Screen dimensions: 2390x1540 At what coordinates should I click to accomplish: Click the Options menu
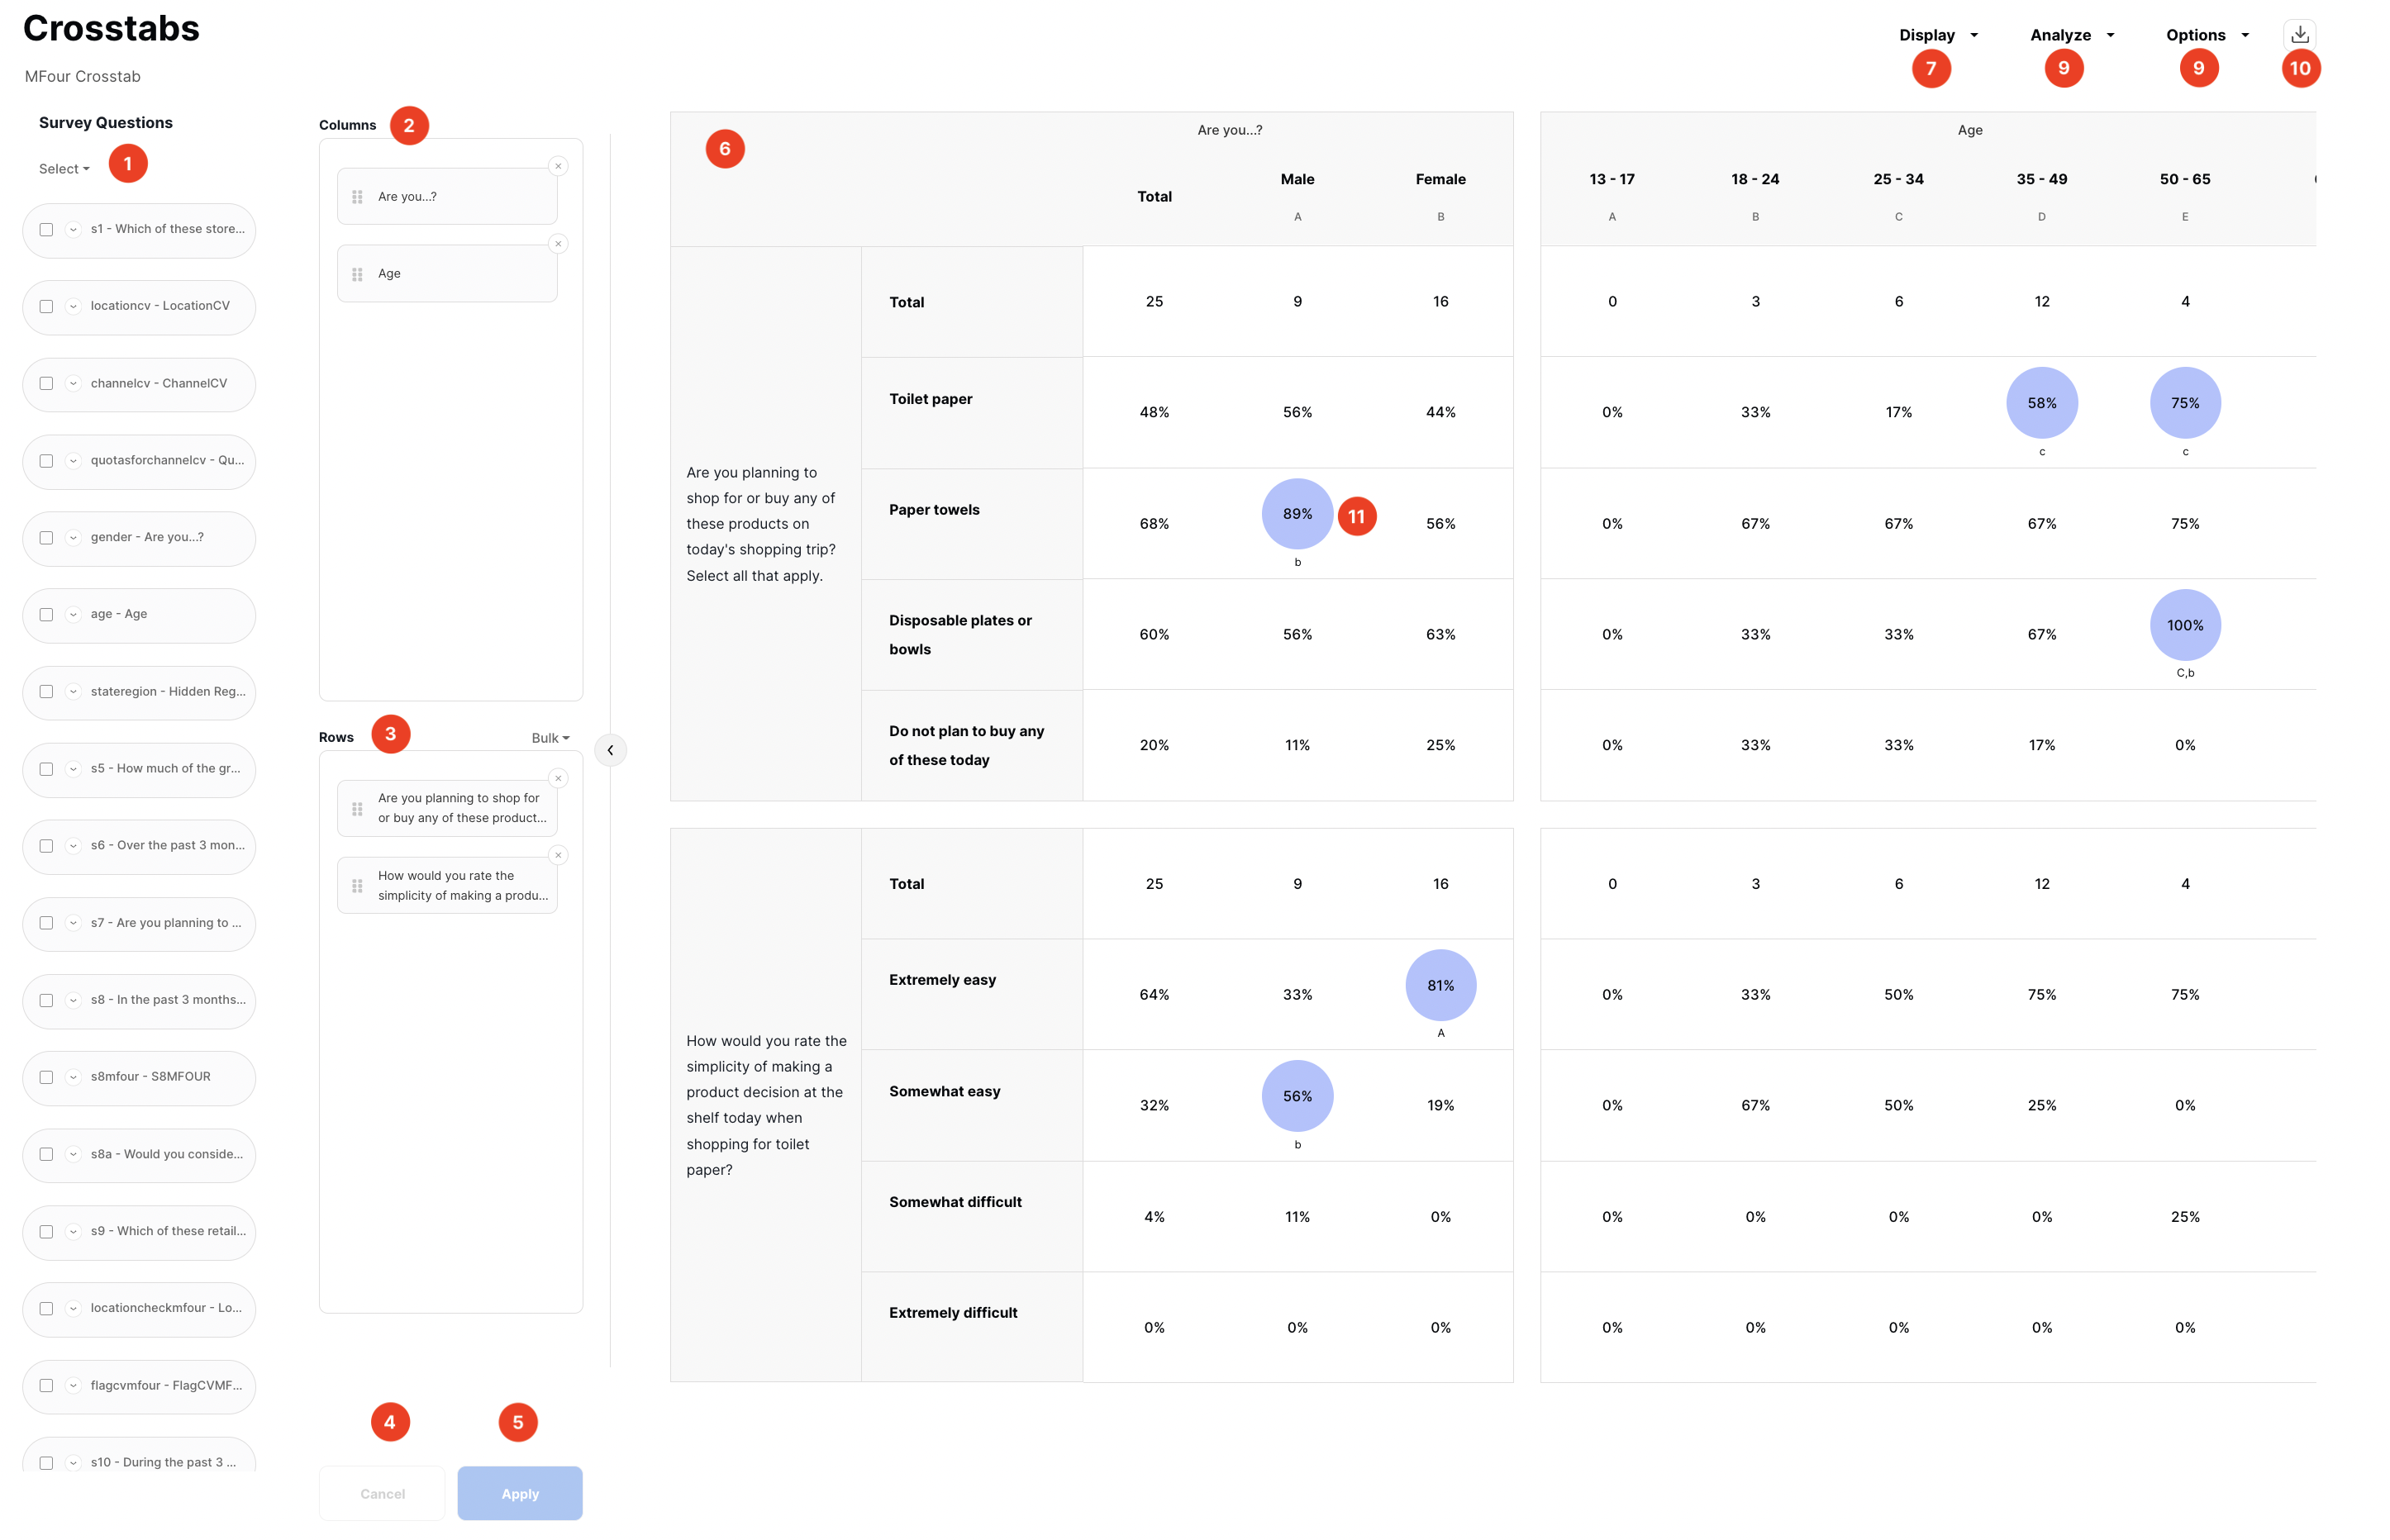2206,35
